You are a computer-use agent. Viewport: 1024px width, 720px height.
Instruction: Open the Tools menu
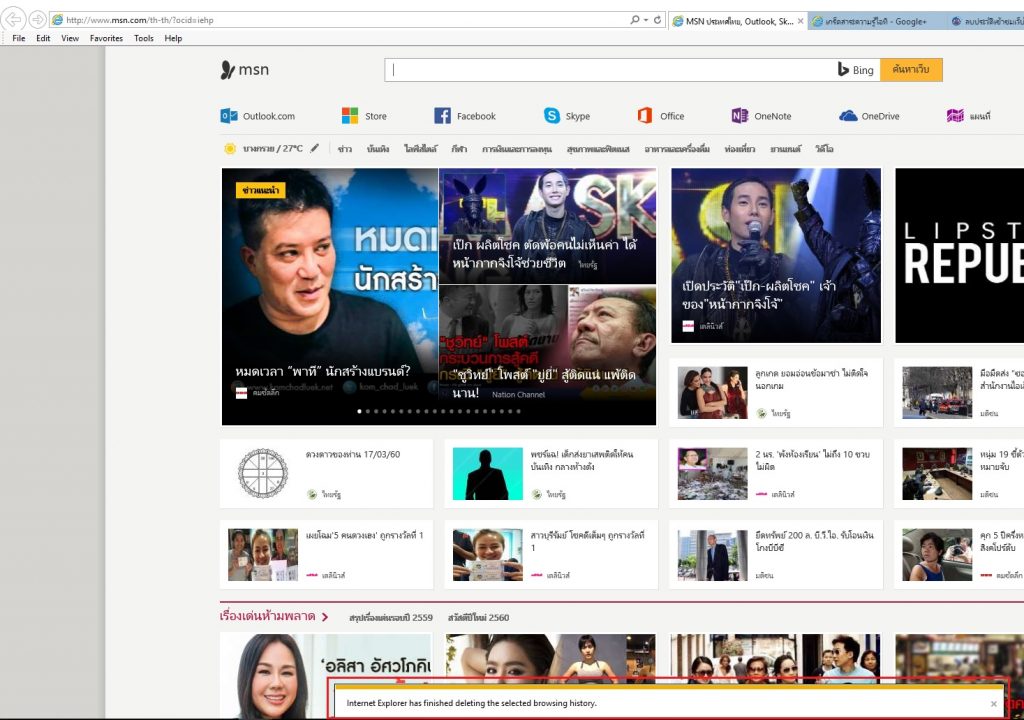coord(143,38)
